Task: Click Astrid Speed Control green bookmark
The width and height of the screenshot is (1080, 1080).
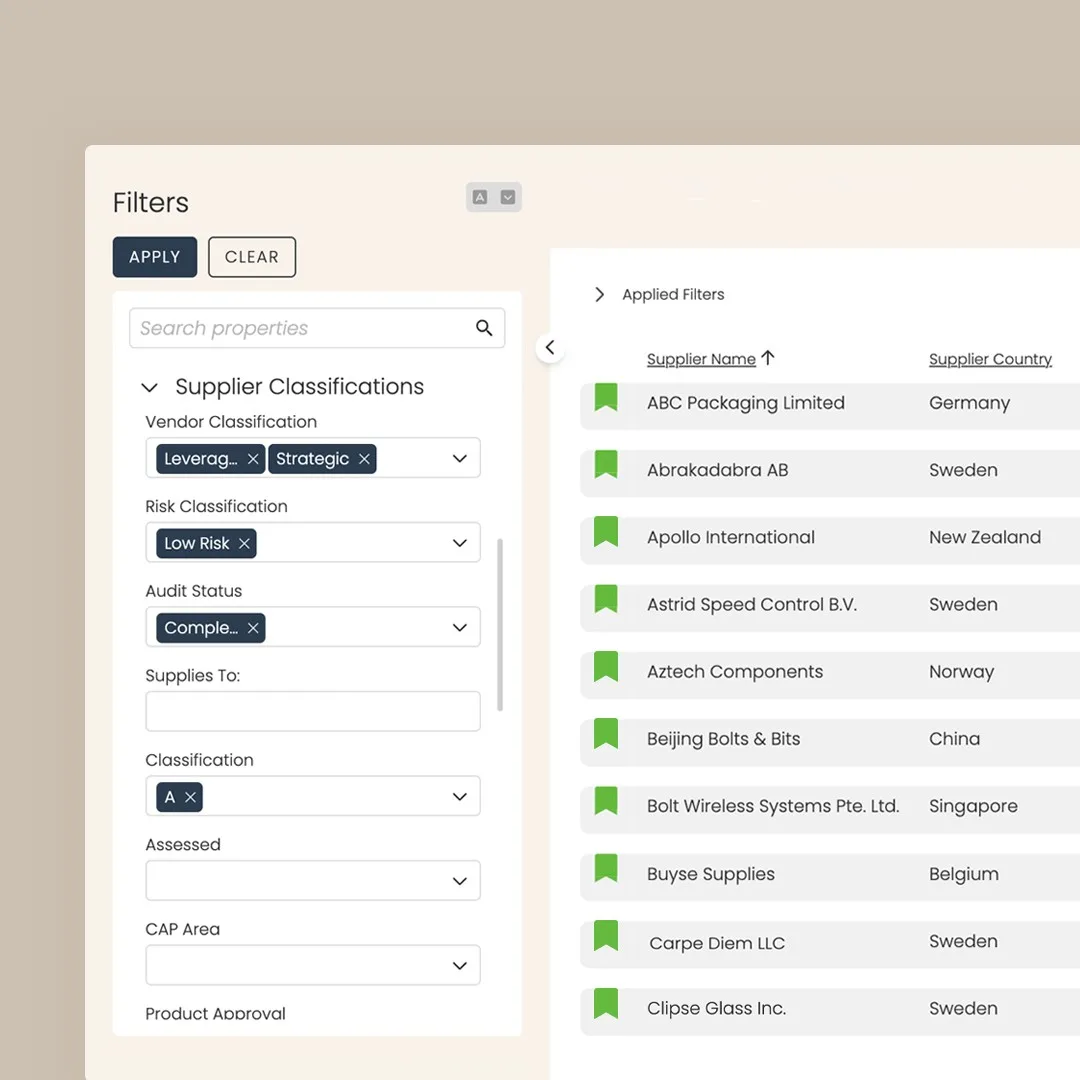Action: click(606, 599)
